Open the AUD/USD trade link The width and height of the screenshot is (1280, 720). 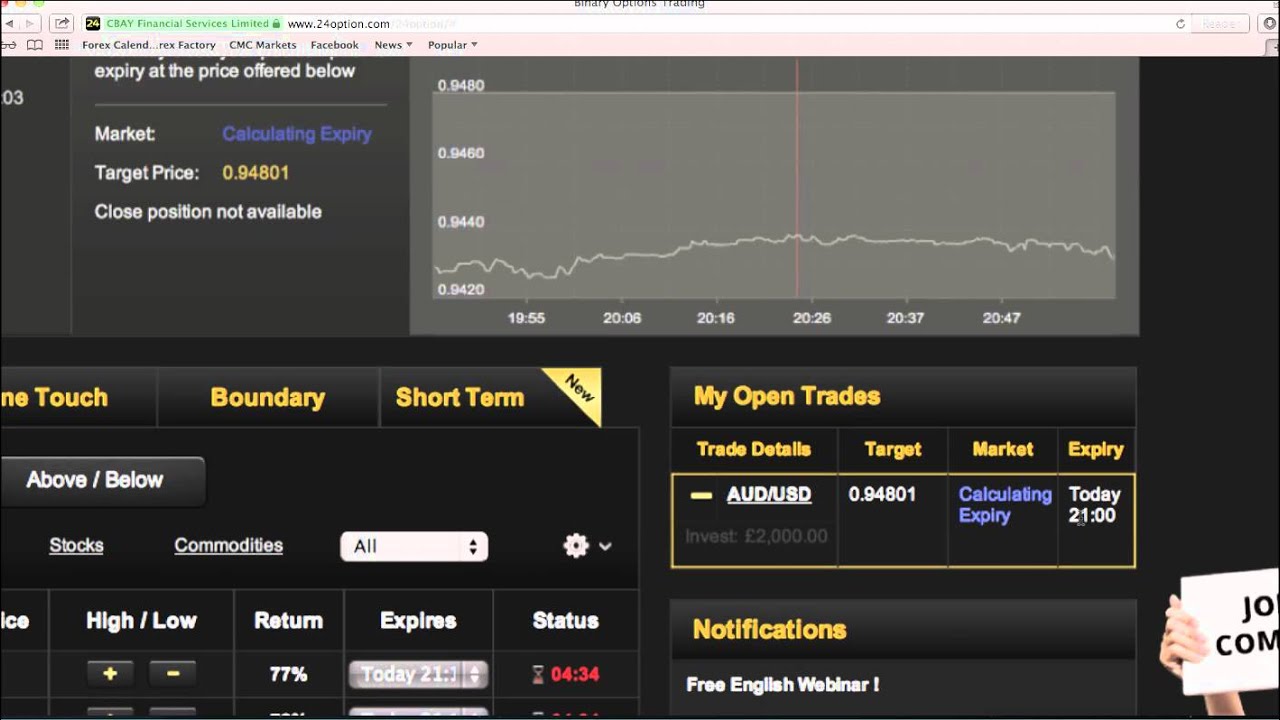click(769, 494)
